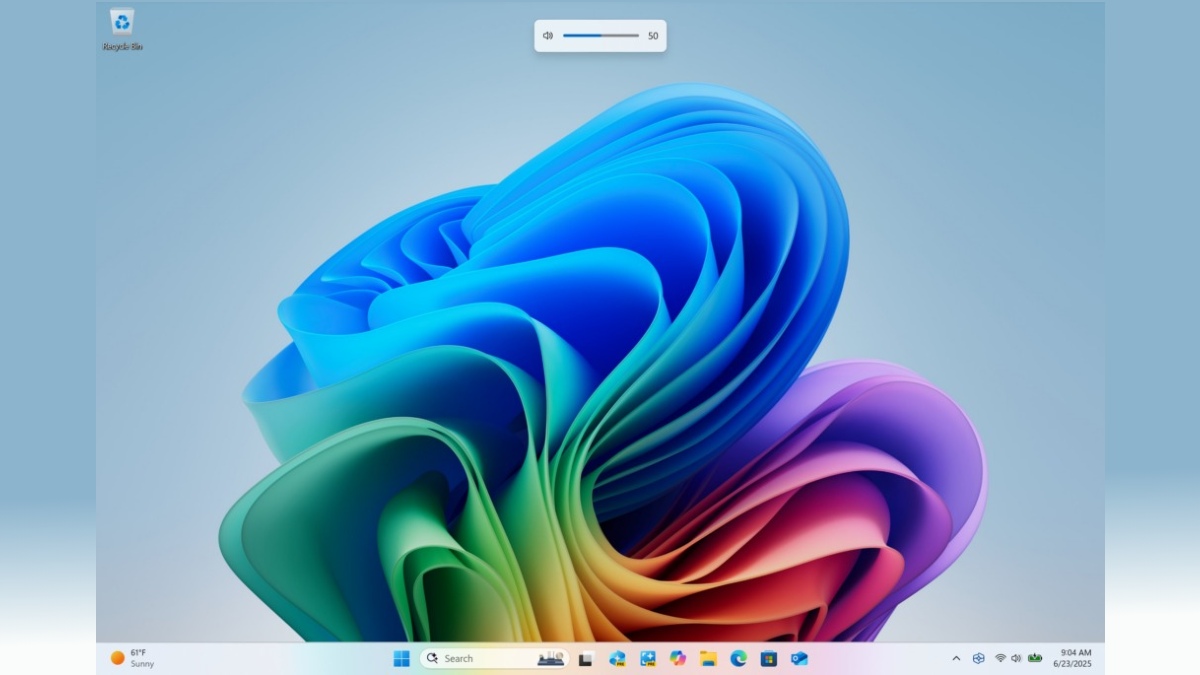
Task: Open Task View from the taskbar
Action: [x=587, y=658]
